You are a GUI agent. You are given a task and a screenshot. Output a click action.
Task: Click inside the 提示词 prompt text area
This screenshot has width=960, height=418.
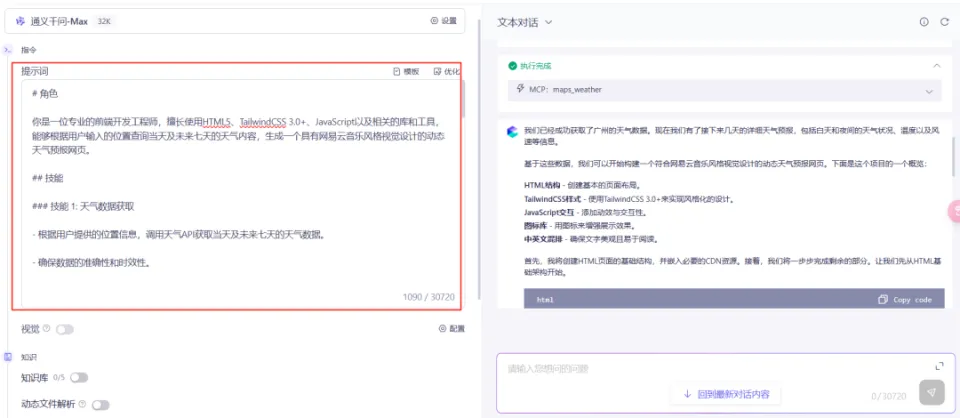click(242, 193)
